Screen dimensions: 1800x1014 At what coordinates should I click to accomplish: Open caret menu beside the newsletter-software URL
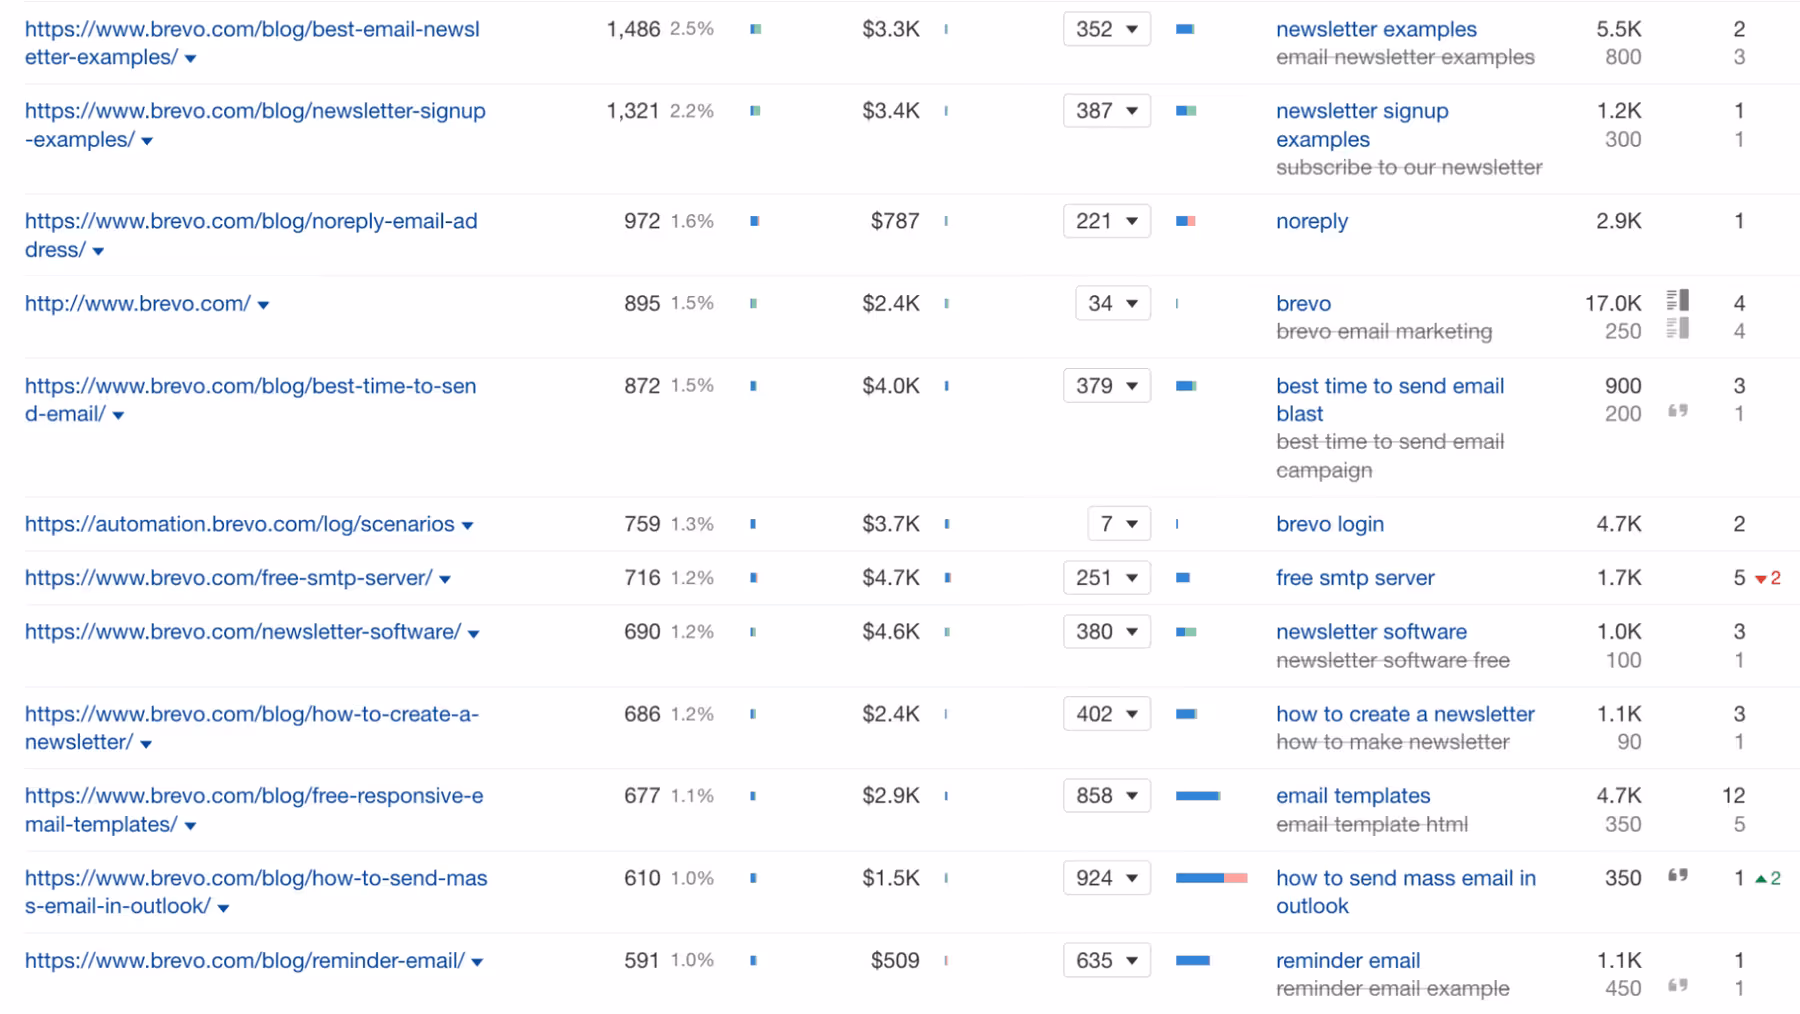pyautogui.click(x=474, y=633)
